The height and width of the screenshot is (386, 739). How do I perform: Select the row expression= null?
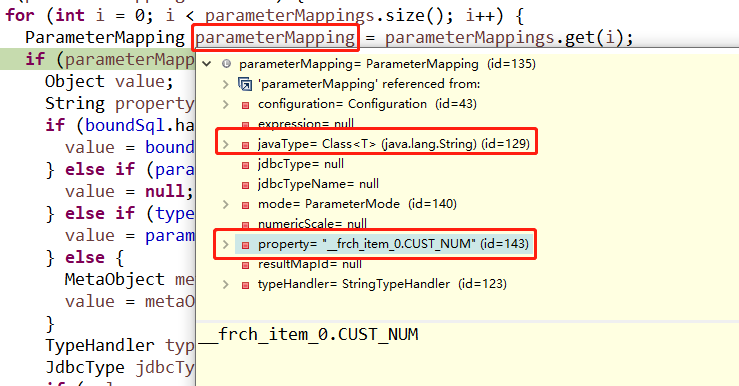pyautogui.click(x=306, y=124)
